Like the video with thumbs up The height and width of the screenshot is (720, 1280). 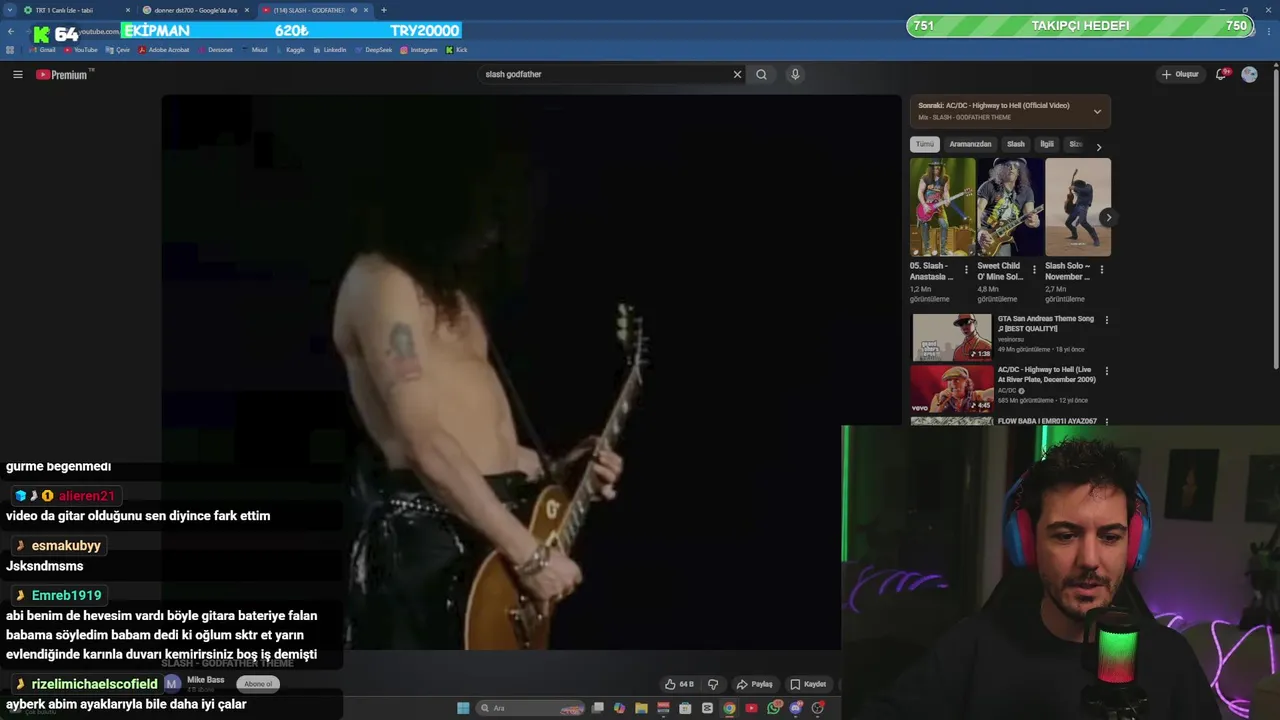point(679,684)
